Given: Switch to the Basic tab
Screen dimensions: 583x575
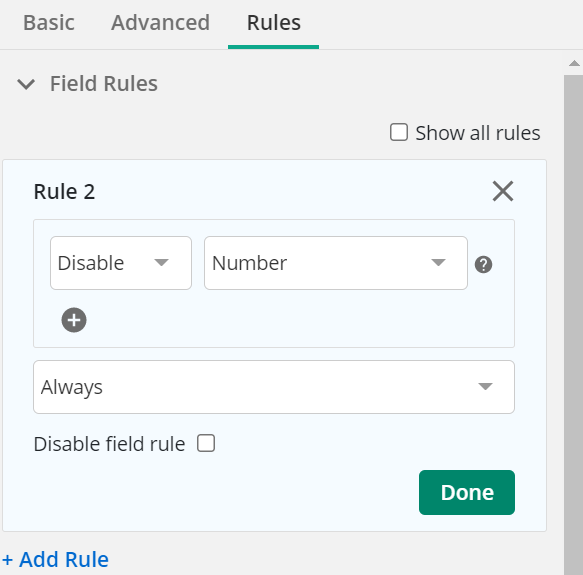Looking at the screenshot, I should 49,23.
